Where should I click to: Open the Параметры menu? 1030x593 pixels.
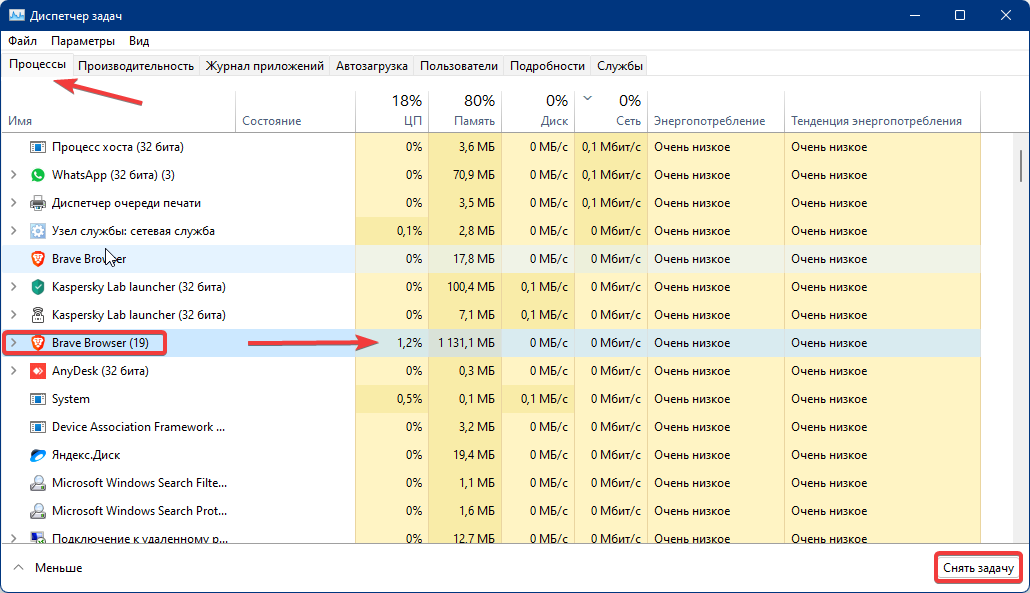point(82,41)
